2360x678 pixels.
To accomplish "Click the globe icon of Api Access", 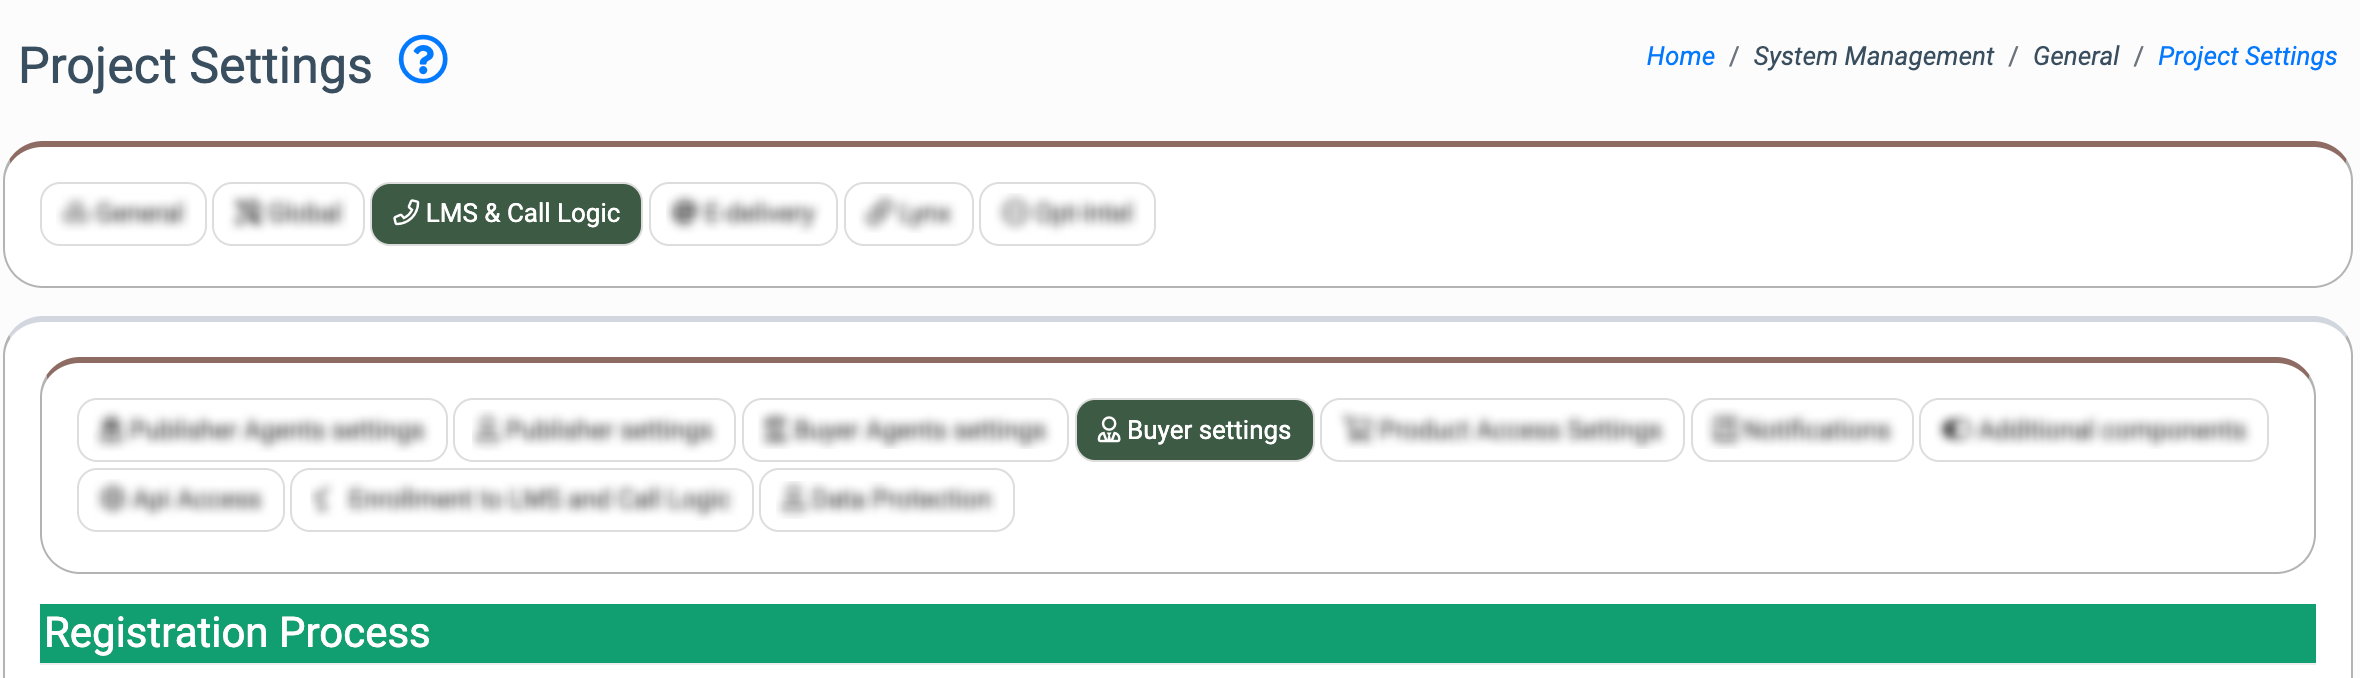I will (x=113, y=499).
